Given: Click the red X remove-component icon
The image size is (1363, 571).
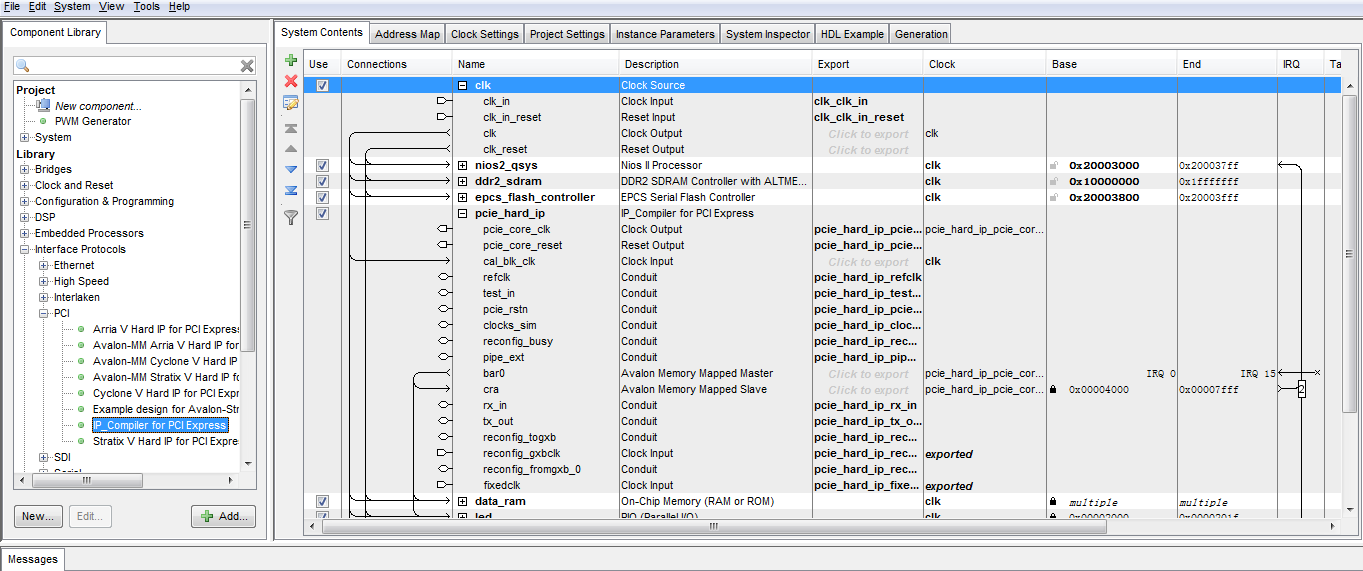Looking at the screenshot, I should (x=291, y=81).
